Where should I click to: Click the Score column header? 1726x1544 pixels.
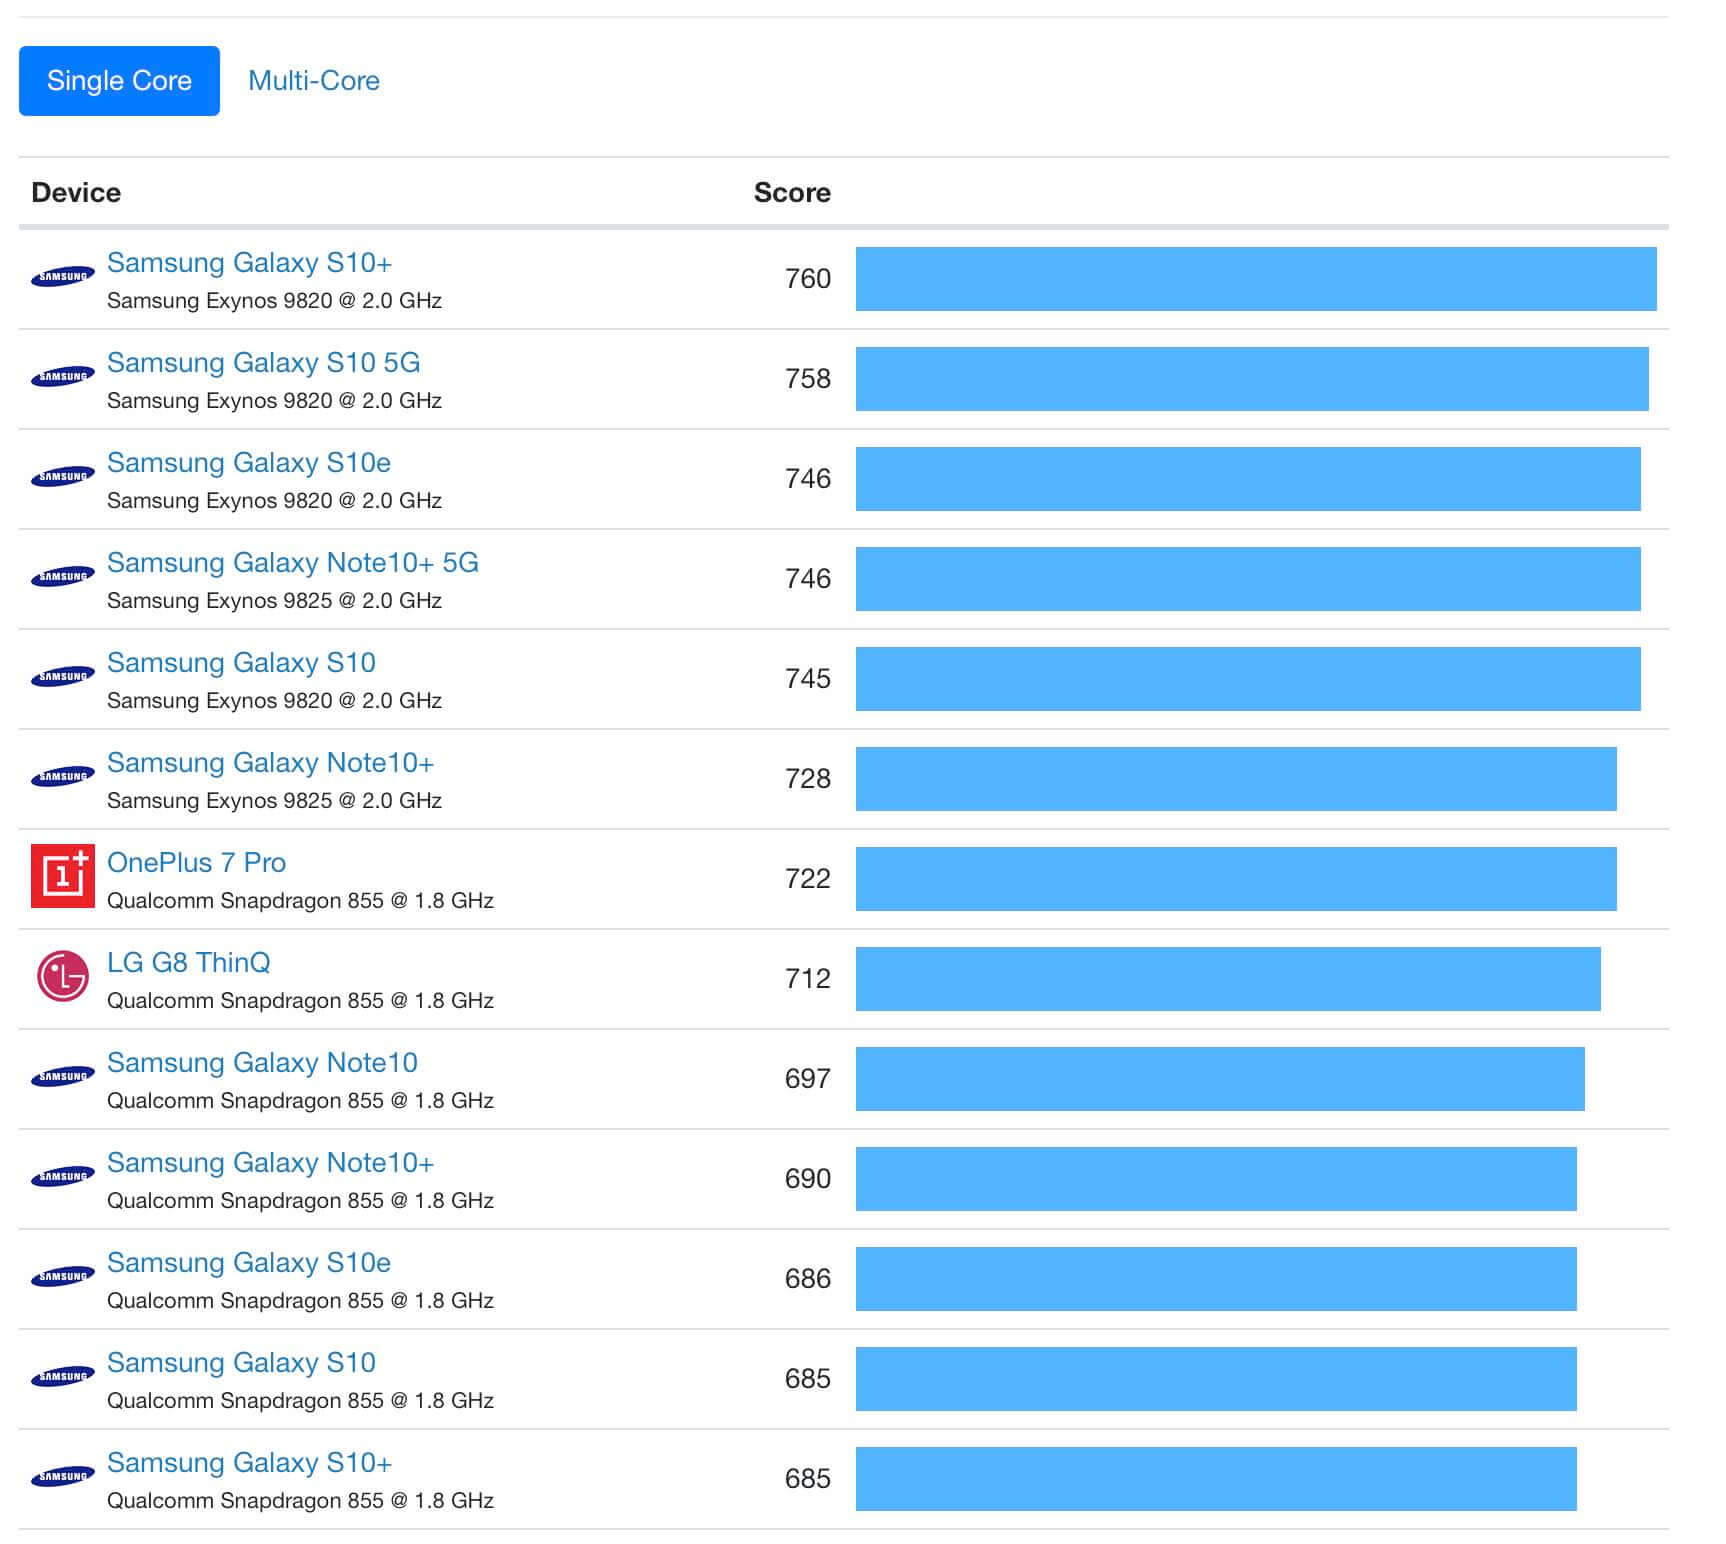791,192
